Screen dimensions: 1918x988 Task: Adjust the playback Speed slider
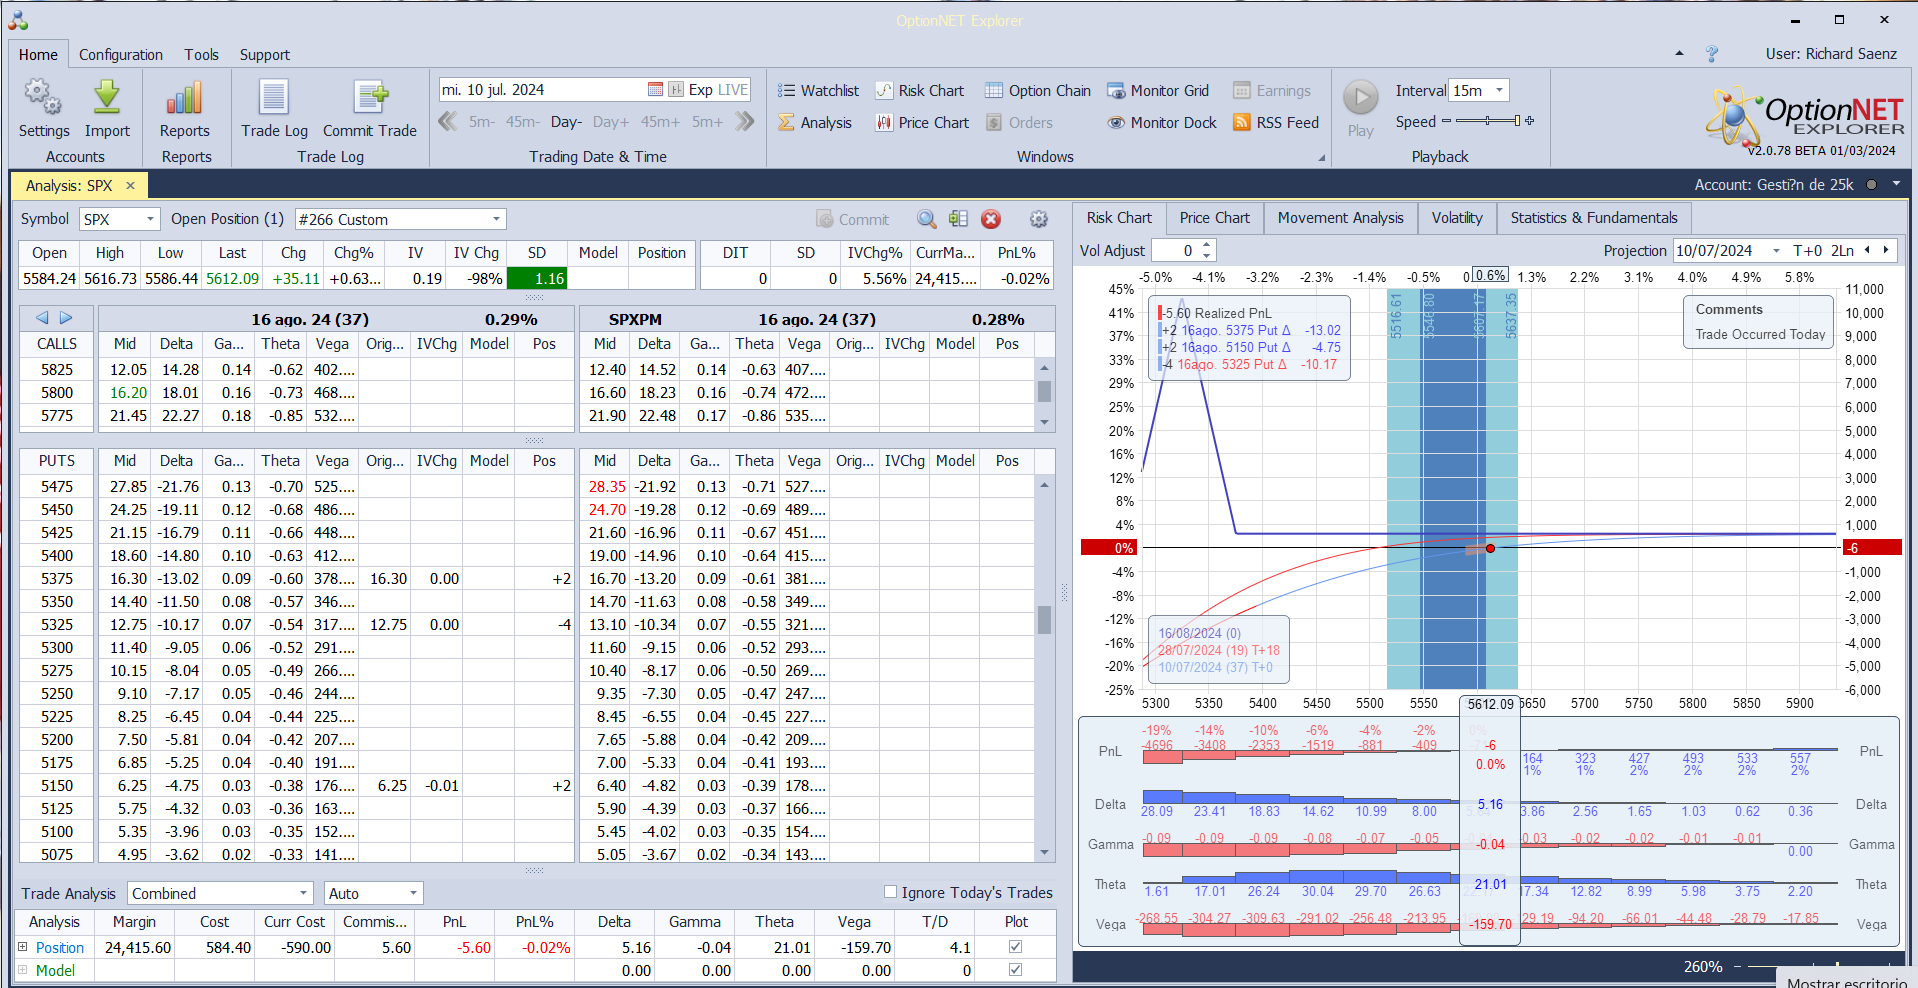1488,121
